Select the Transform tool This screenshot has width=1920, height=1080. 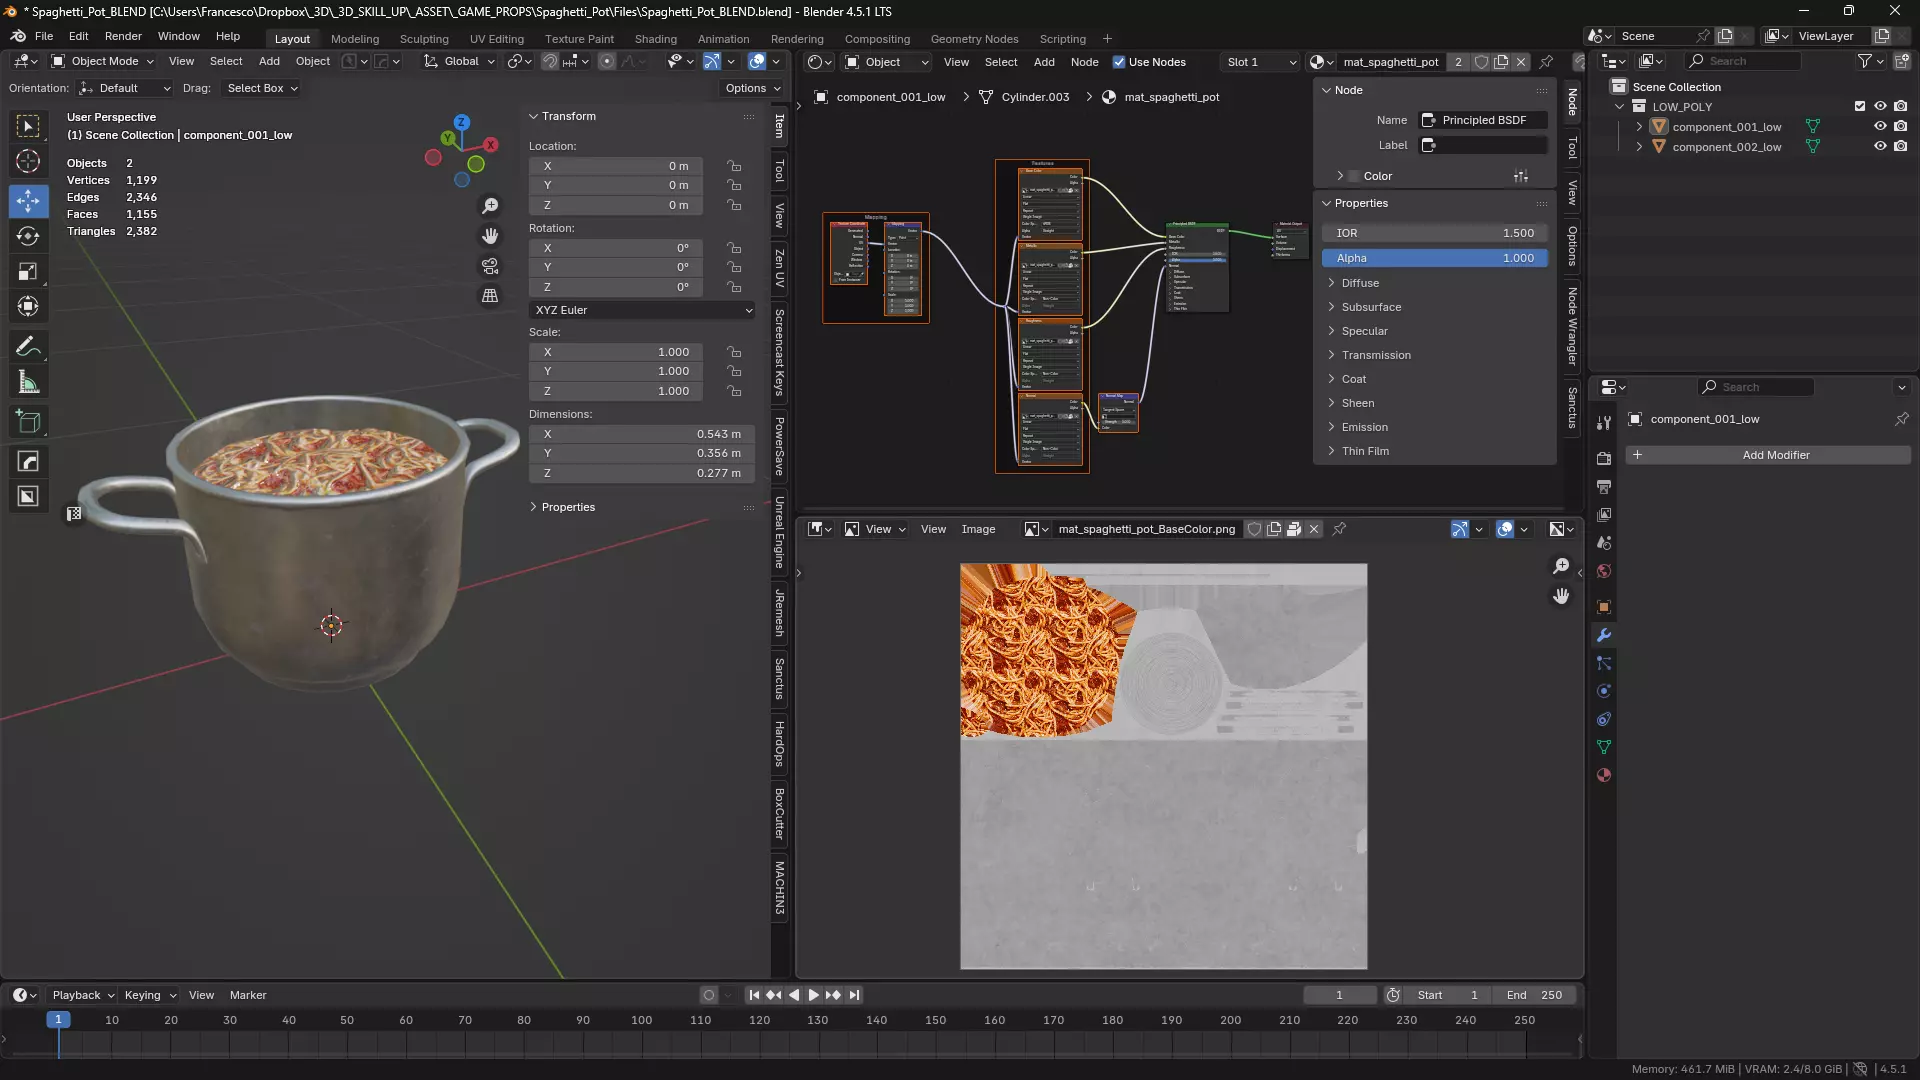tap(28, 306)
